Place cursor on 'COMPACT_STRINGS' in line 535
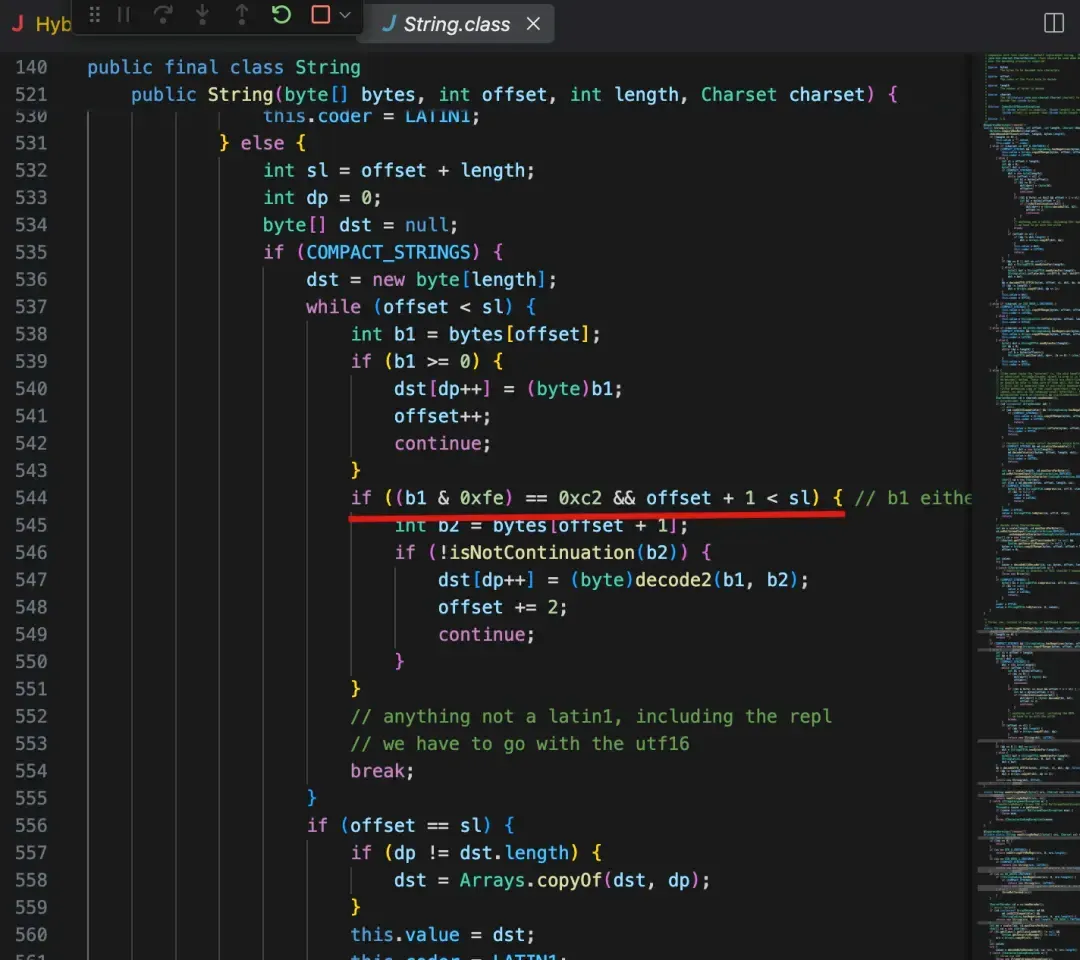 pos(388,253)
